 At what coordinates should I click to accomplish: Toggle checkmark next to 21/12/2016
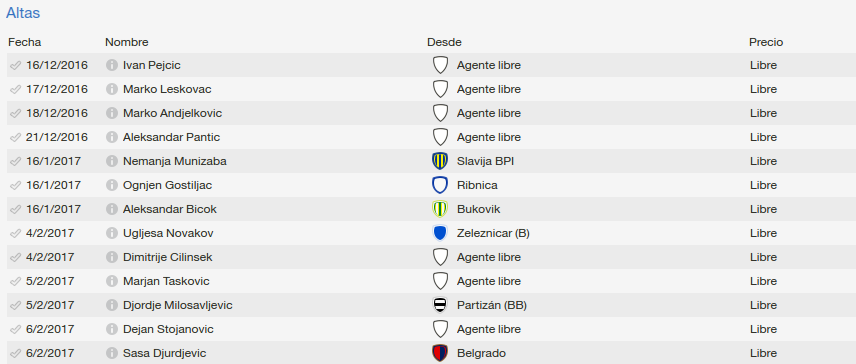click(x=15, y=138)
